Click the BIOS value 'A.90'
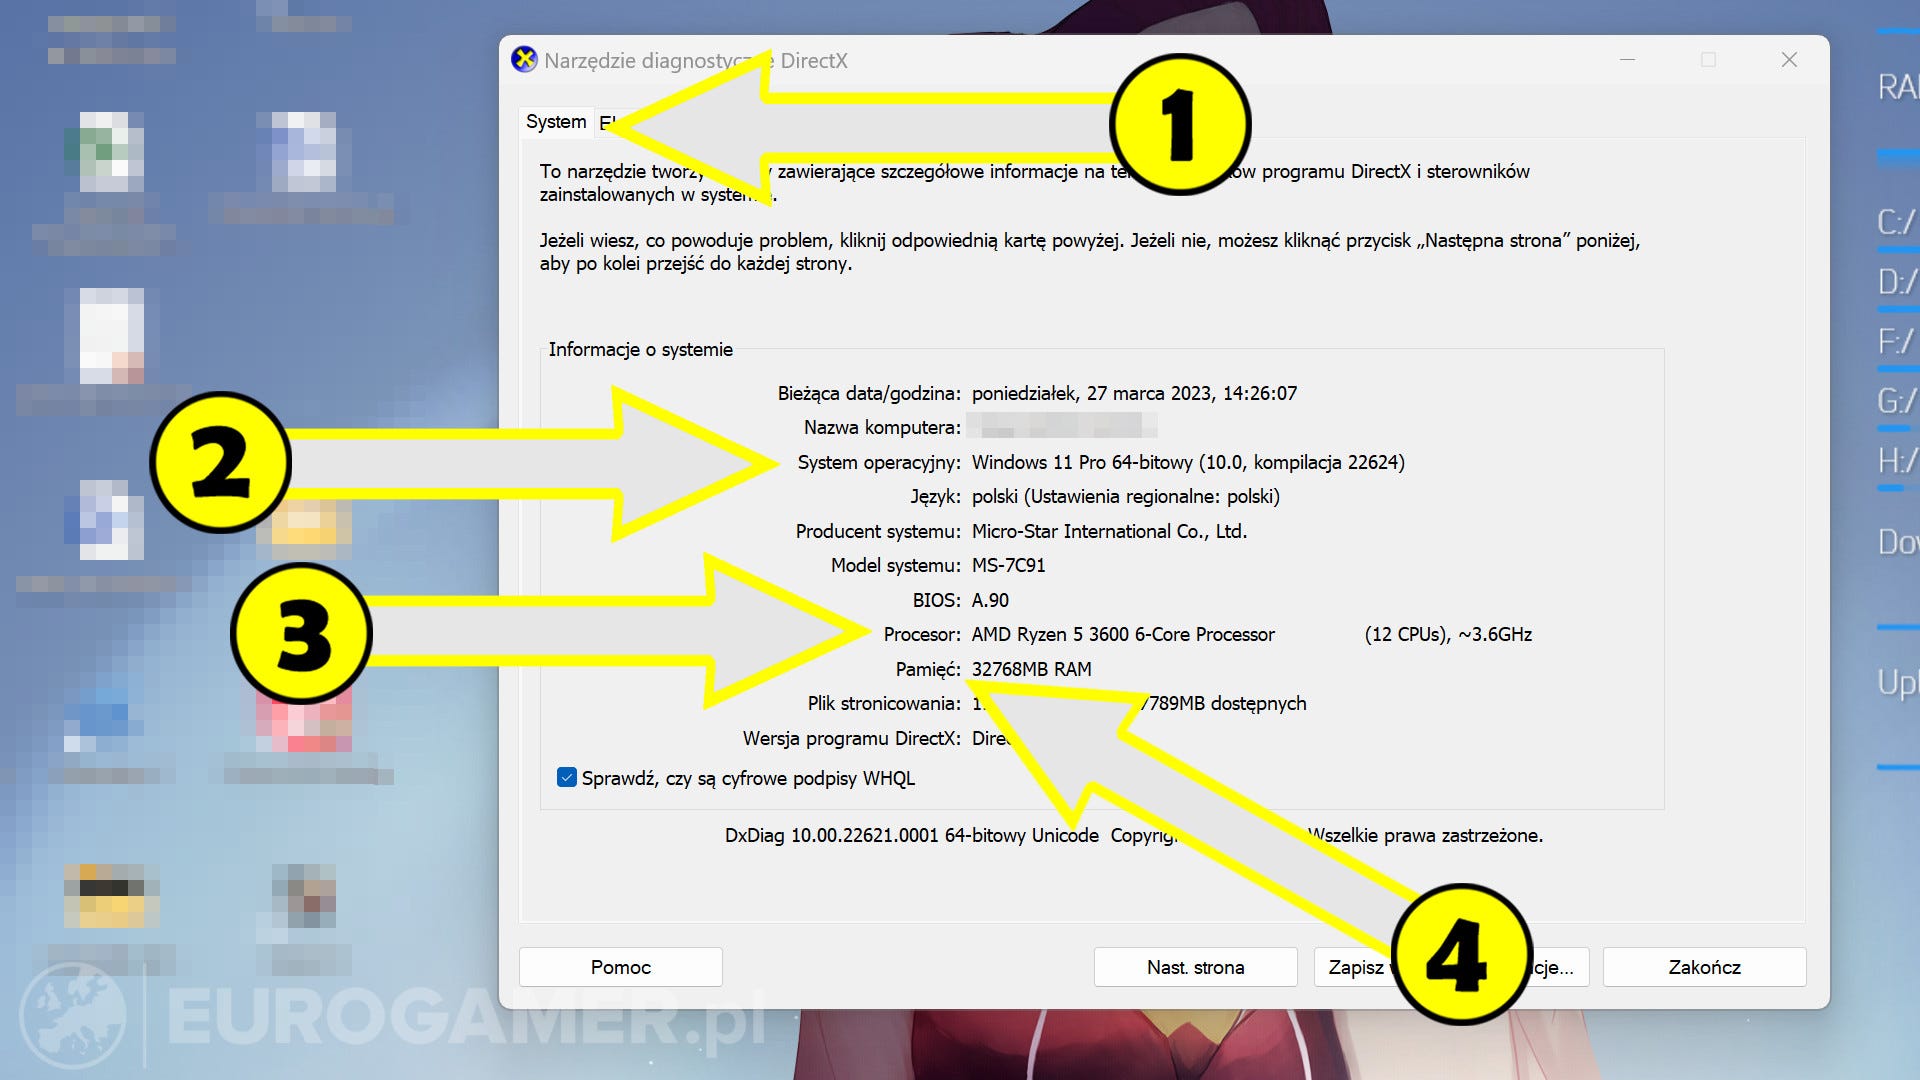Image resolution: width=1920 pixels, height=1080 pixels. pos(990,600)
